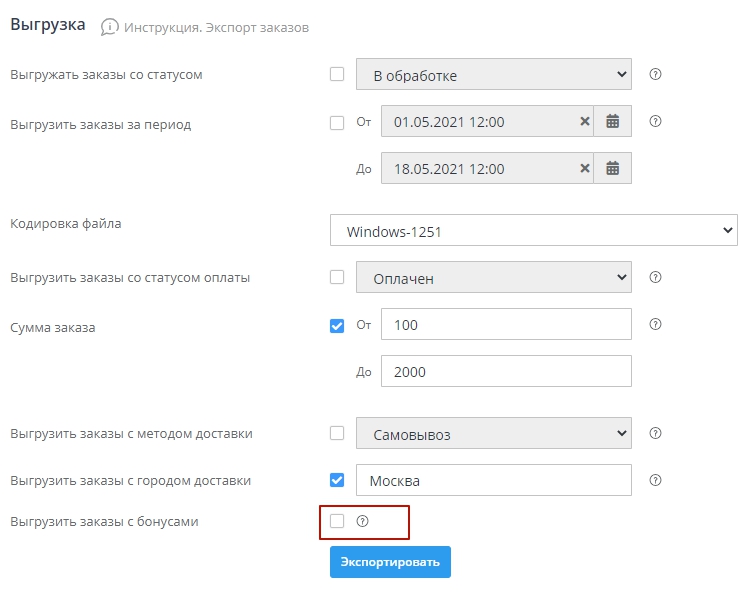740x597 pixels.
Task: Click help icon next to order status dropdown
Action: pos(655,74)
